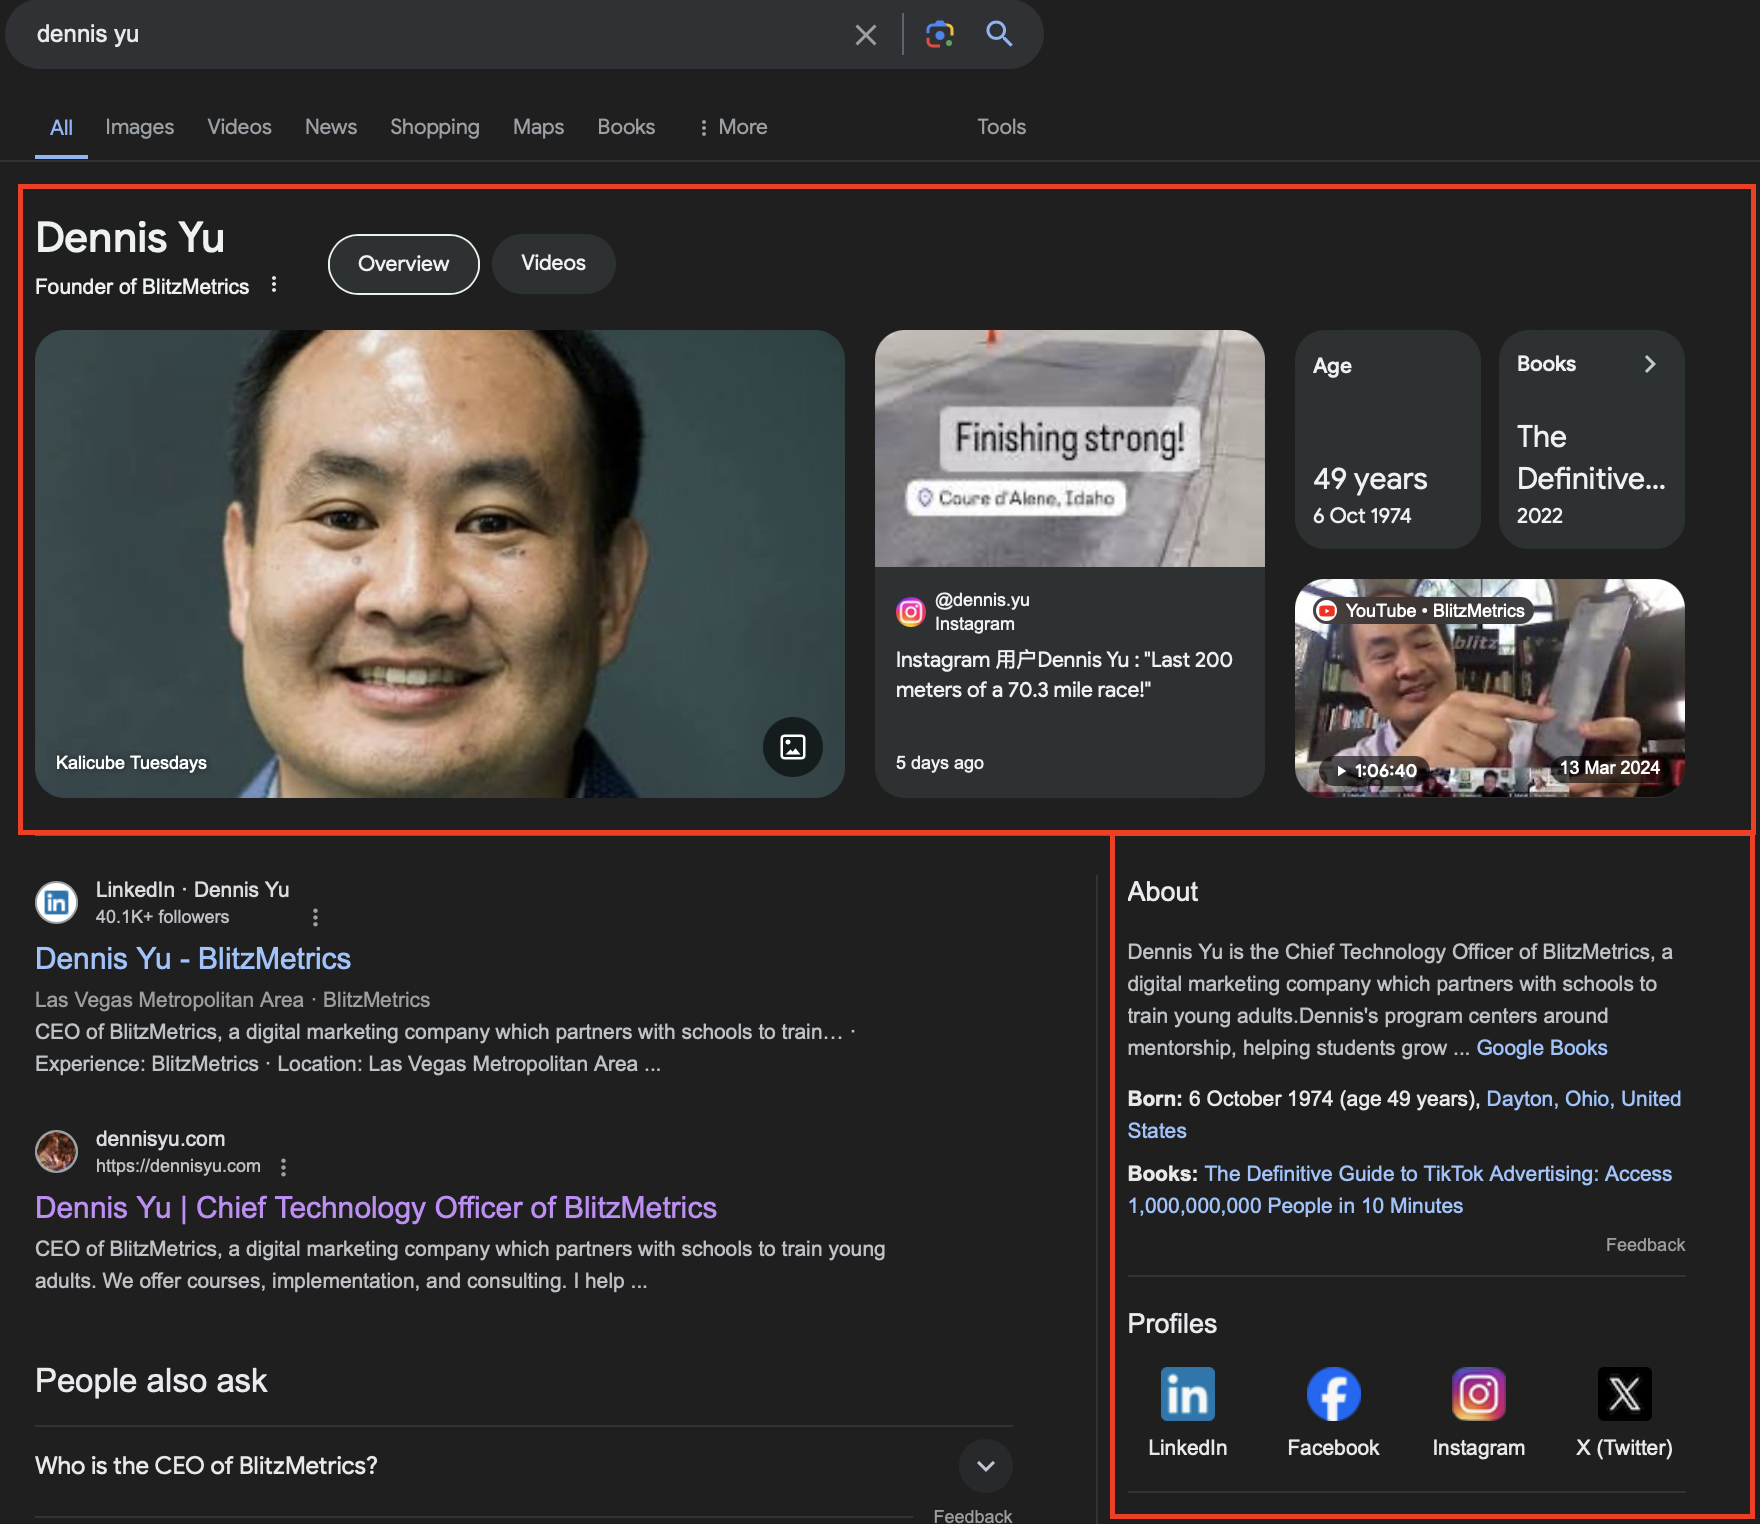Click the LinkedIn favicon beside the first result
The image size is (1760, 1524).
(x=57, y=902)
